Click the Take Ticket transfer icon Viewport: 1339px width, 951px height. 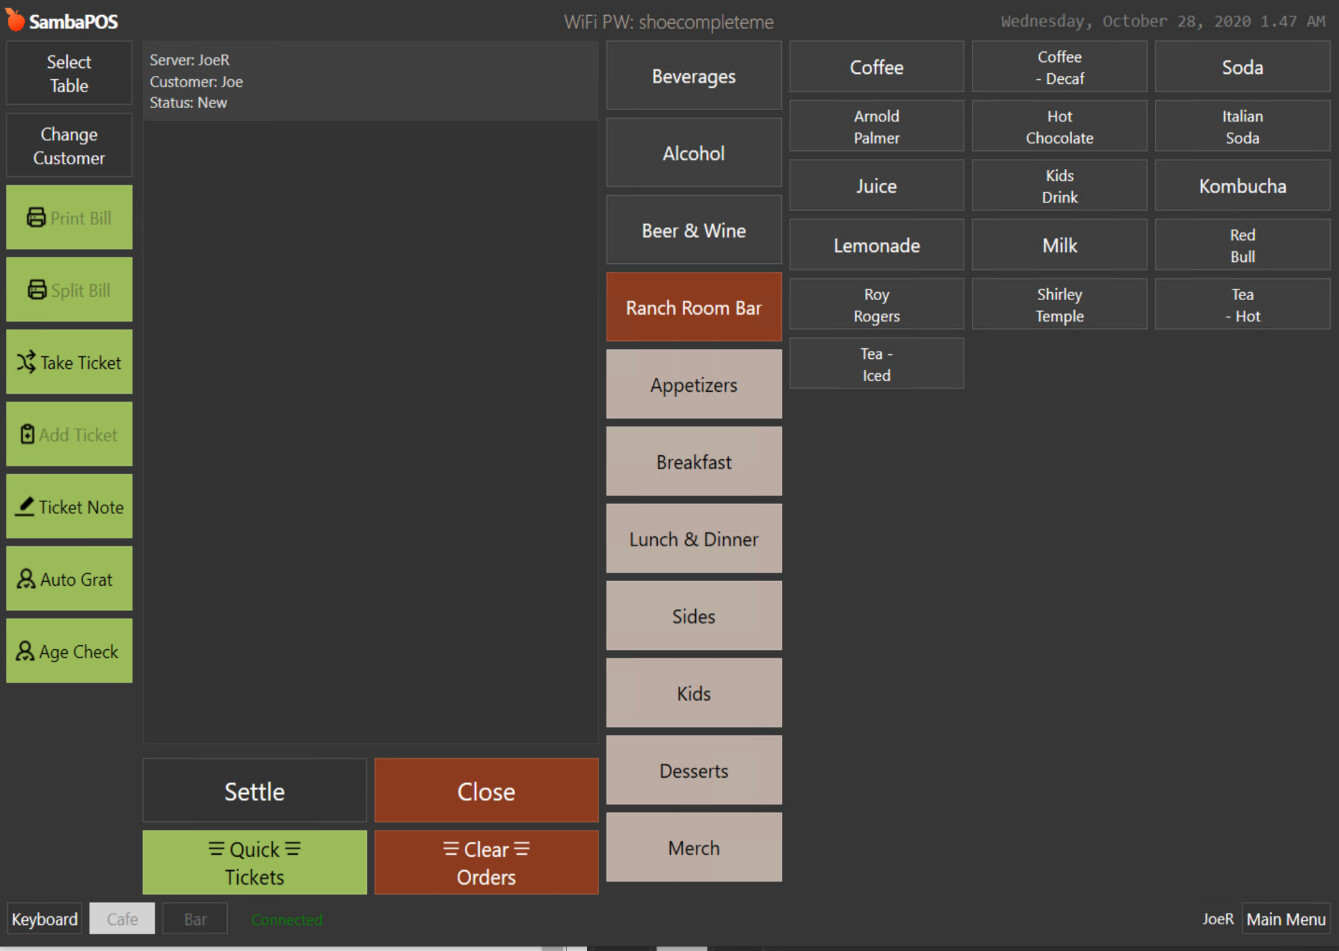pos(28,361)
